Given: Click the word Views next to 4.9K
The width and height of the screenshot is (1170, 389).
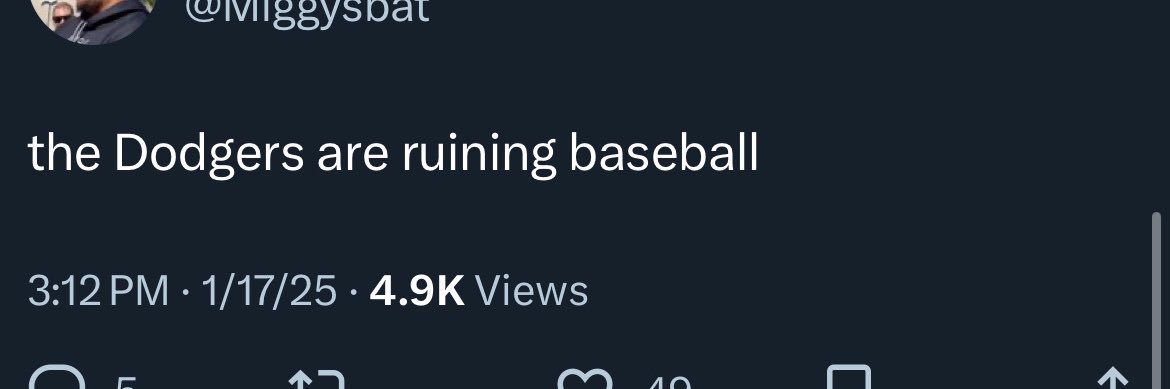Looking at the screenshot, I should click(x=531, y=291).
